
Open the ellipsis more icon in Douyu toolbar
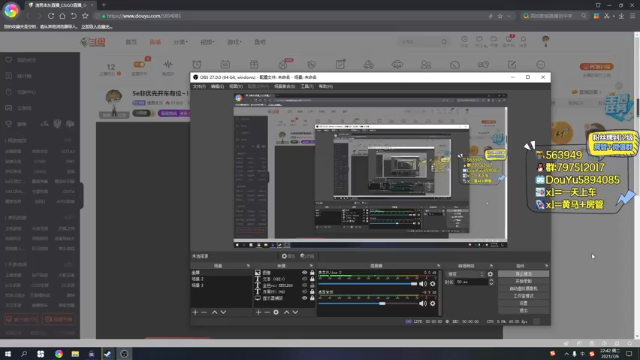click(540, 64)
